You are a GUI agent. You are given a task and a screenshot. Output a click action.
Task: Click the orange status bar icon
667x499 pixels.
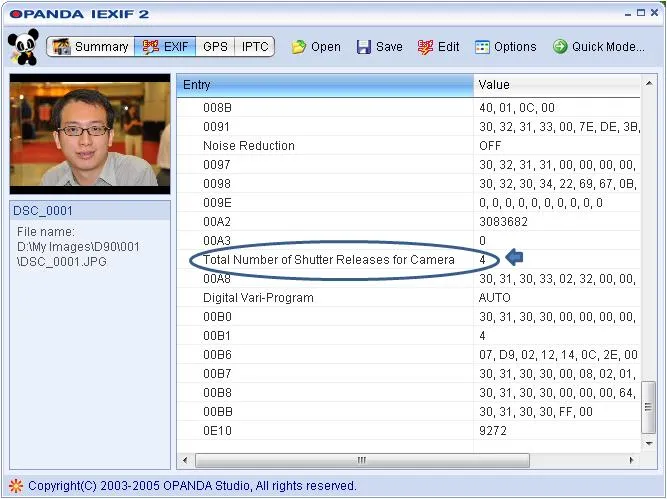16,485
